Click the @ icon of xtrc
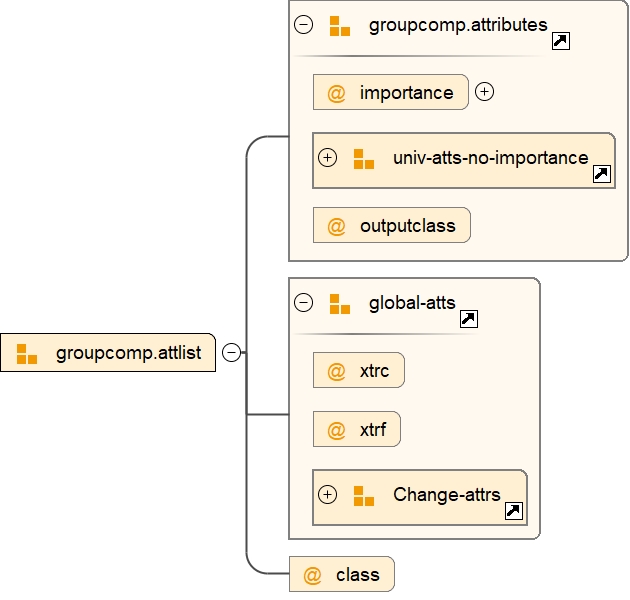630x600 pixels. 336,371
